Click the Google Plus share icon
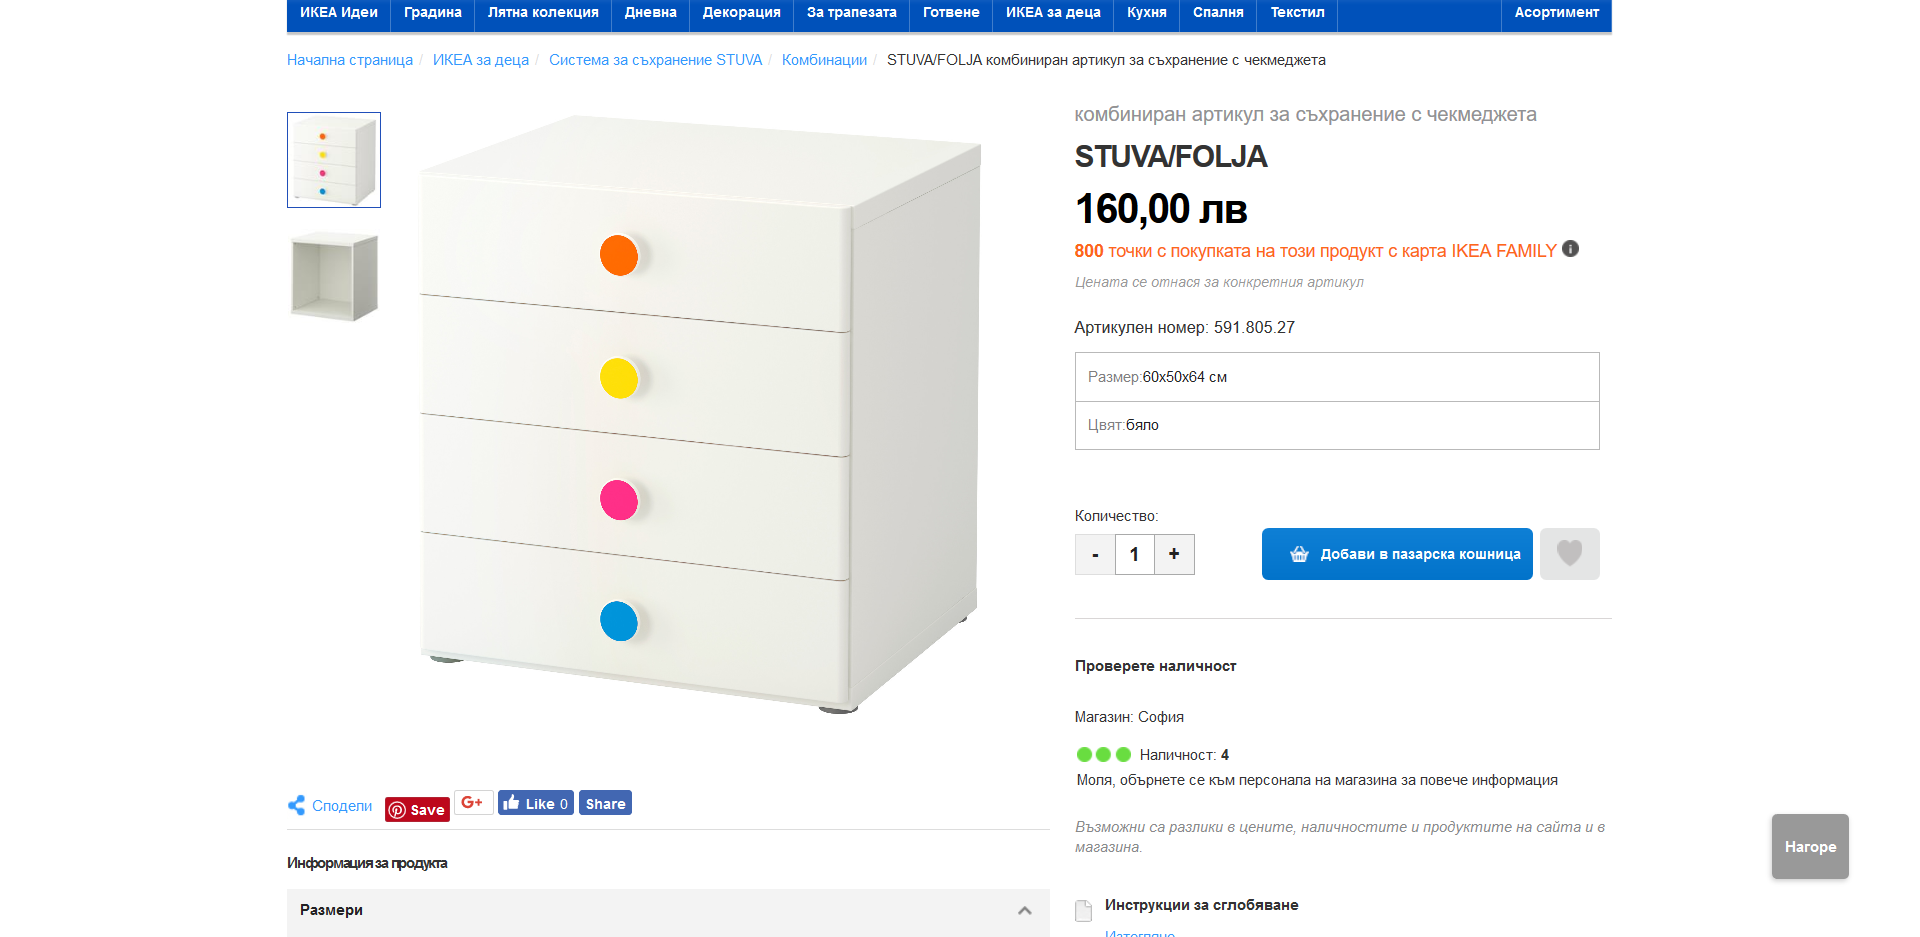Image resolution: width=1920 pixels, height=937 pixels. point(473,803)
